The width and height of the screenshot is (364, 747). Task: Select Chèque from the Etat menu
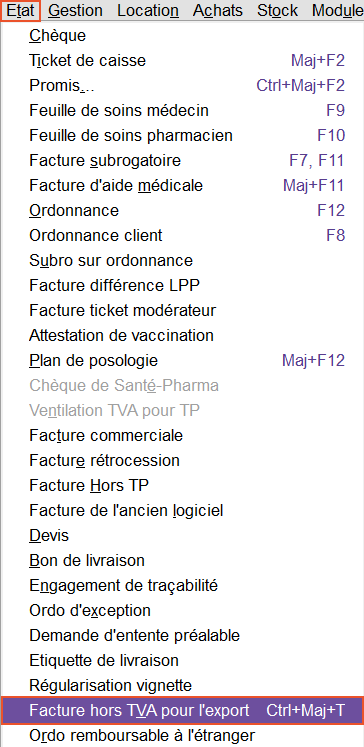182,35
